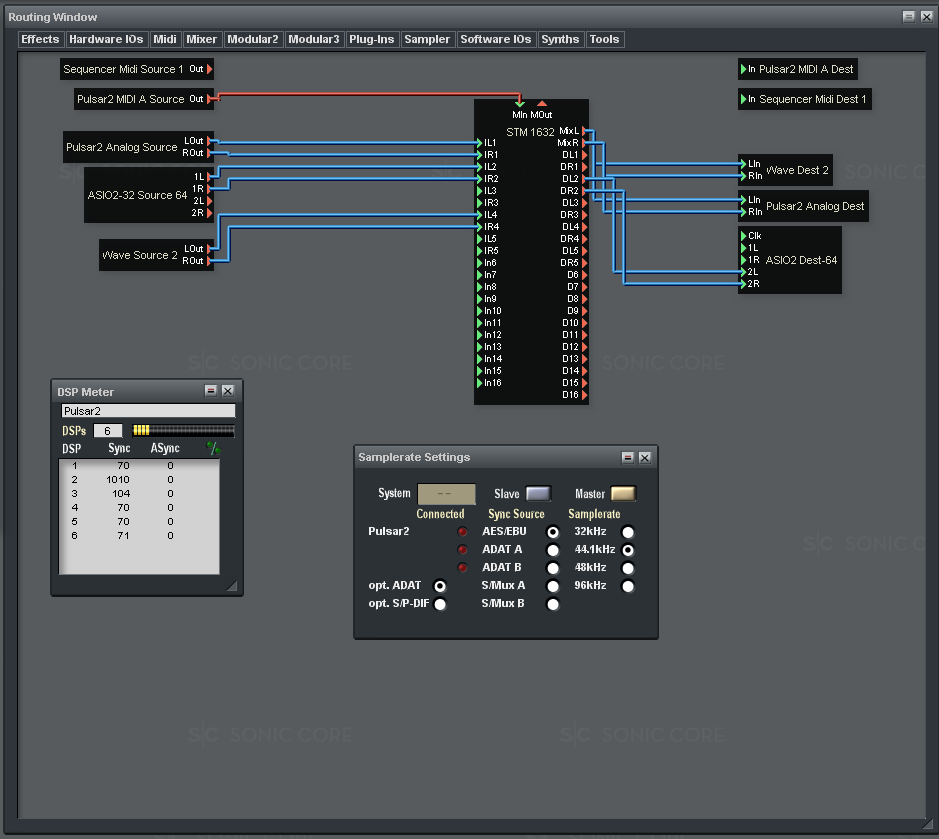Open the Effects menu
939x839 pixels.
[40, 40]
